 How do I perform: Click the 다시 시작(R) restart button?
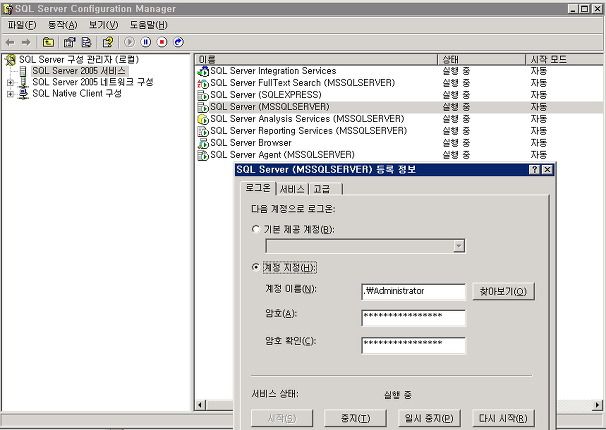(x=503, y=418)
